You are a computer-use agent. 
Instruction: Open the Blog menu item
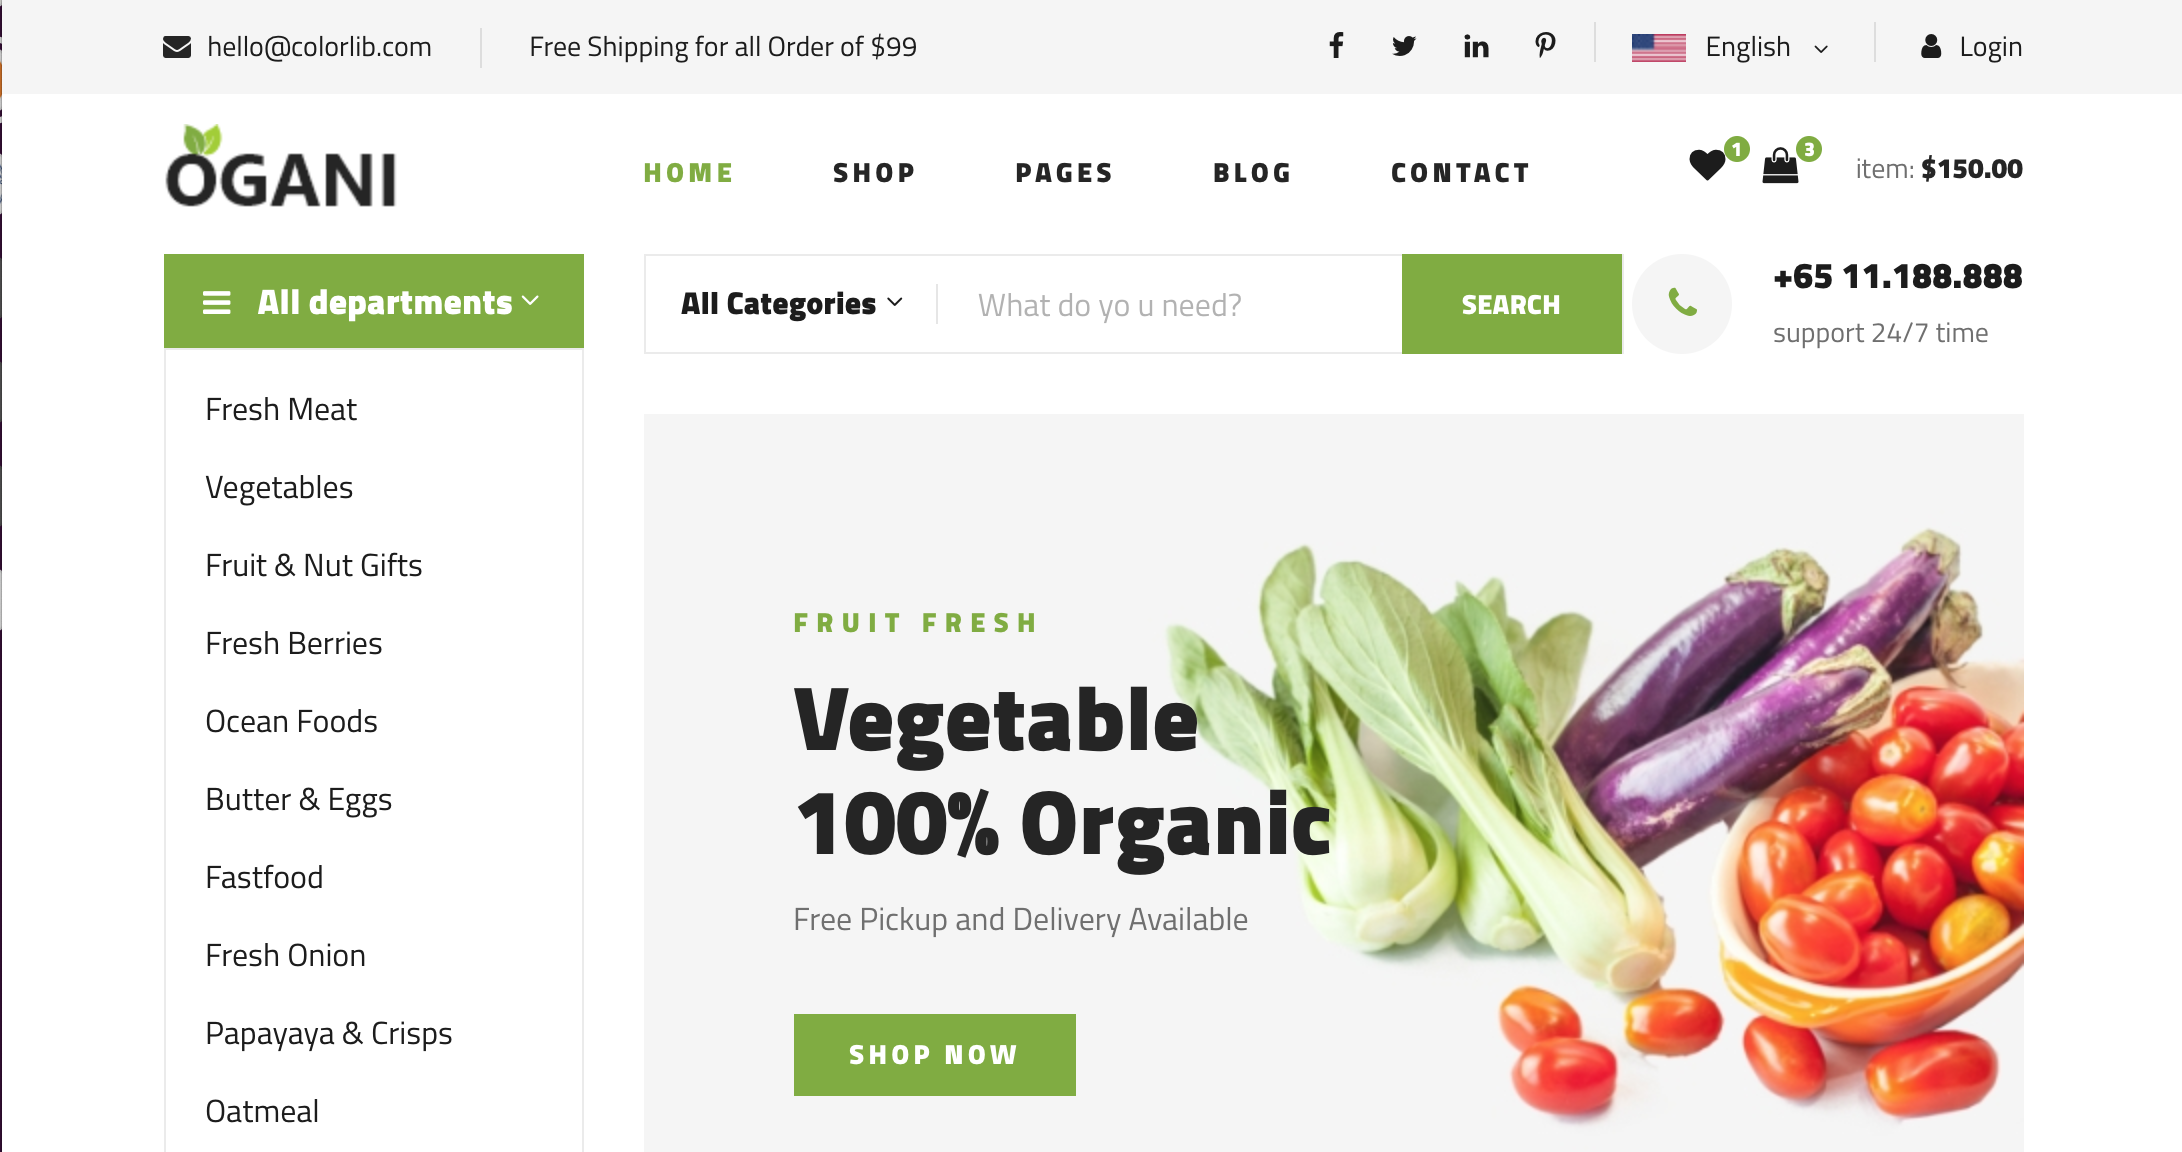pos(1252,173)
